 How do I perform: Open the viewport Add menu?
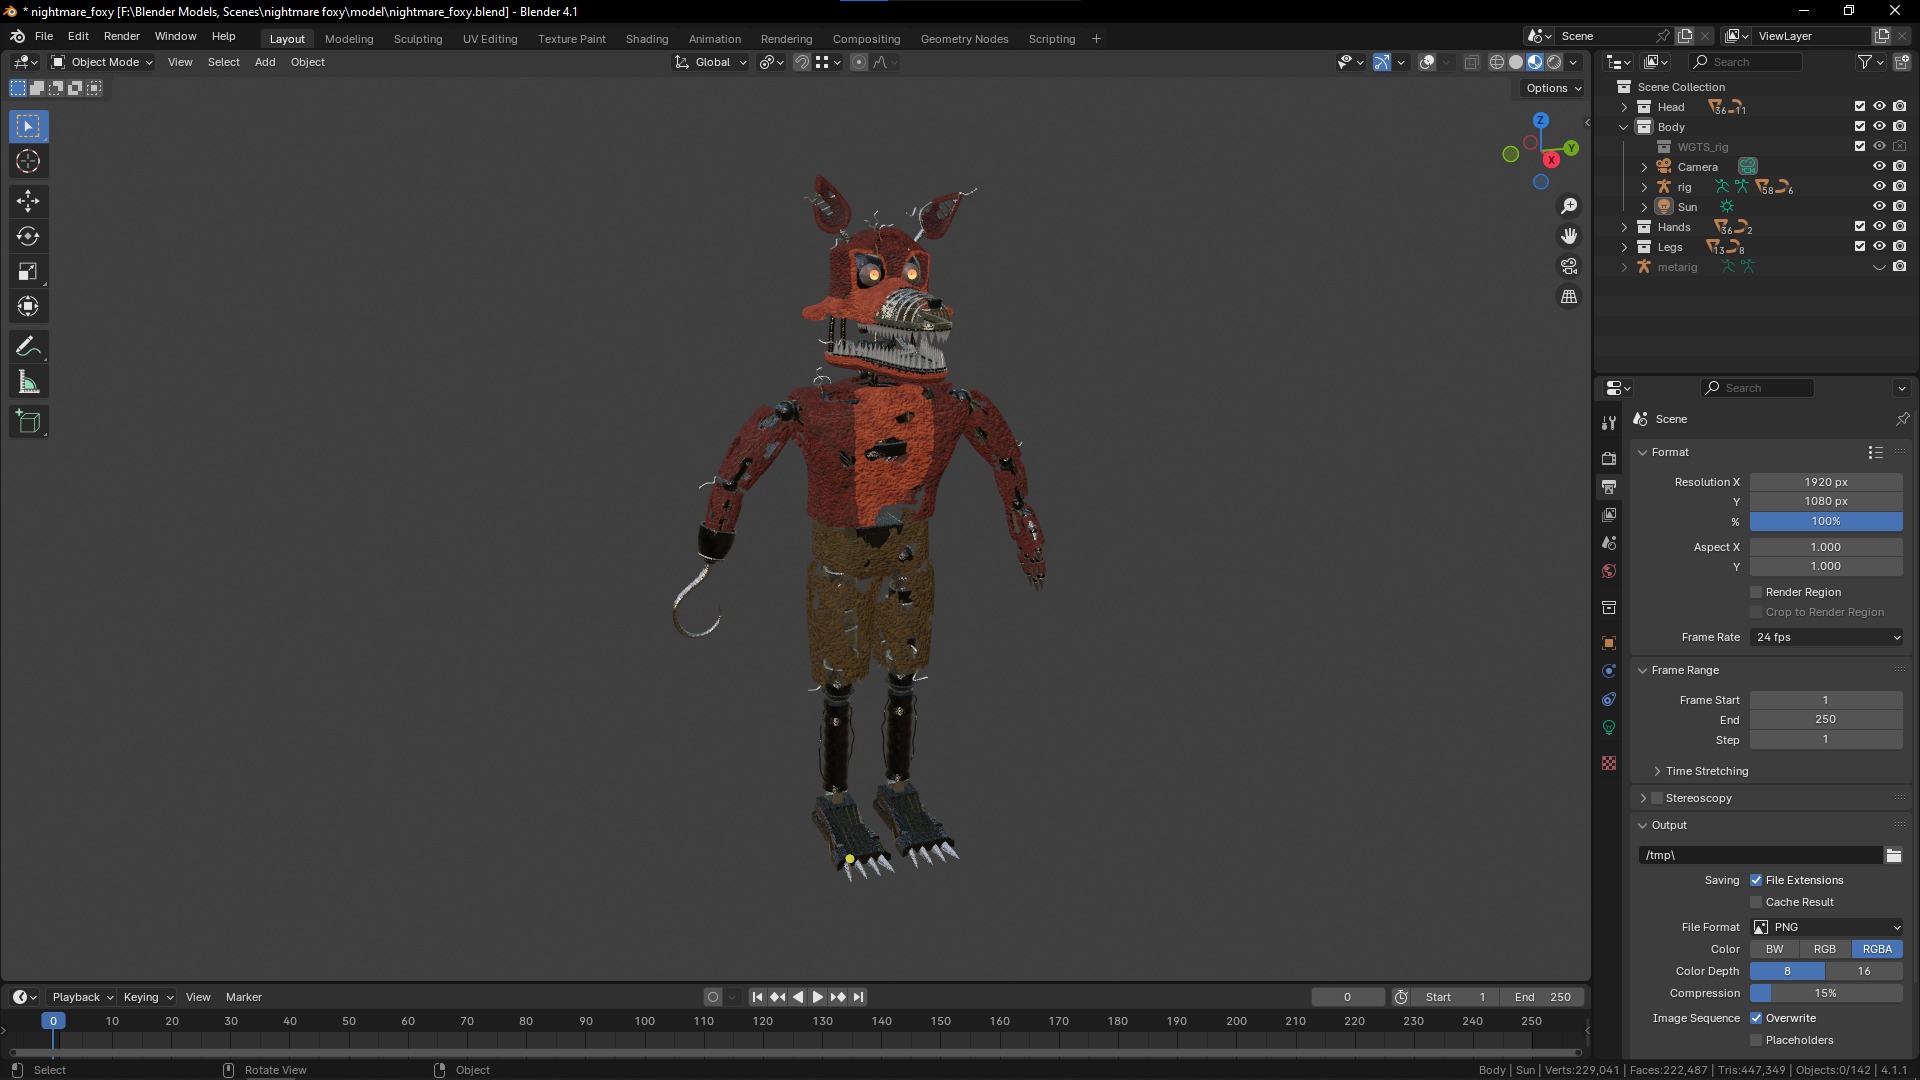click(265, 62)
